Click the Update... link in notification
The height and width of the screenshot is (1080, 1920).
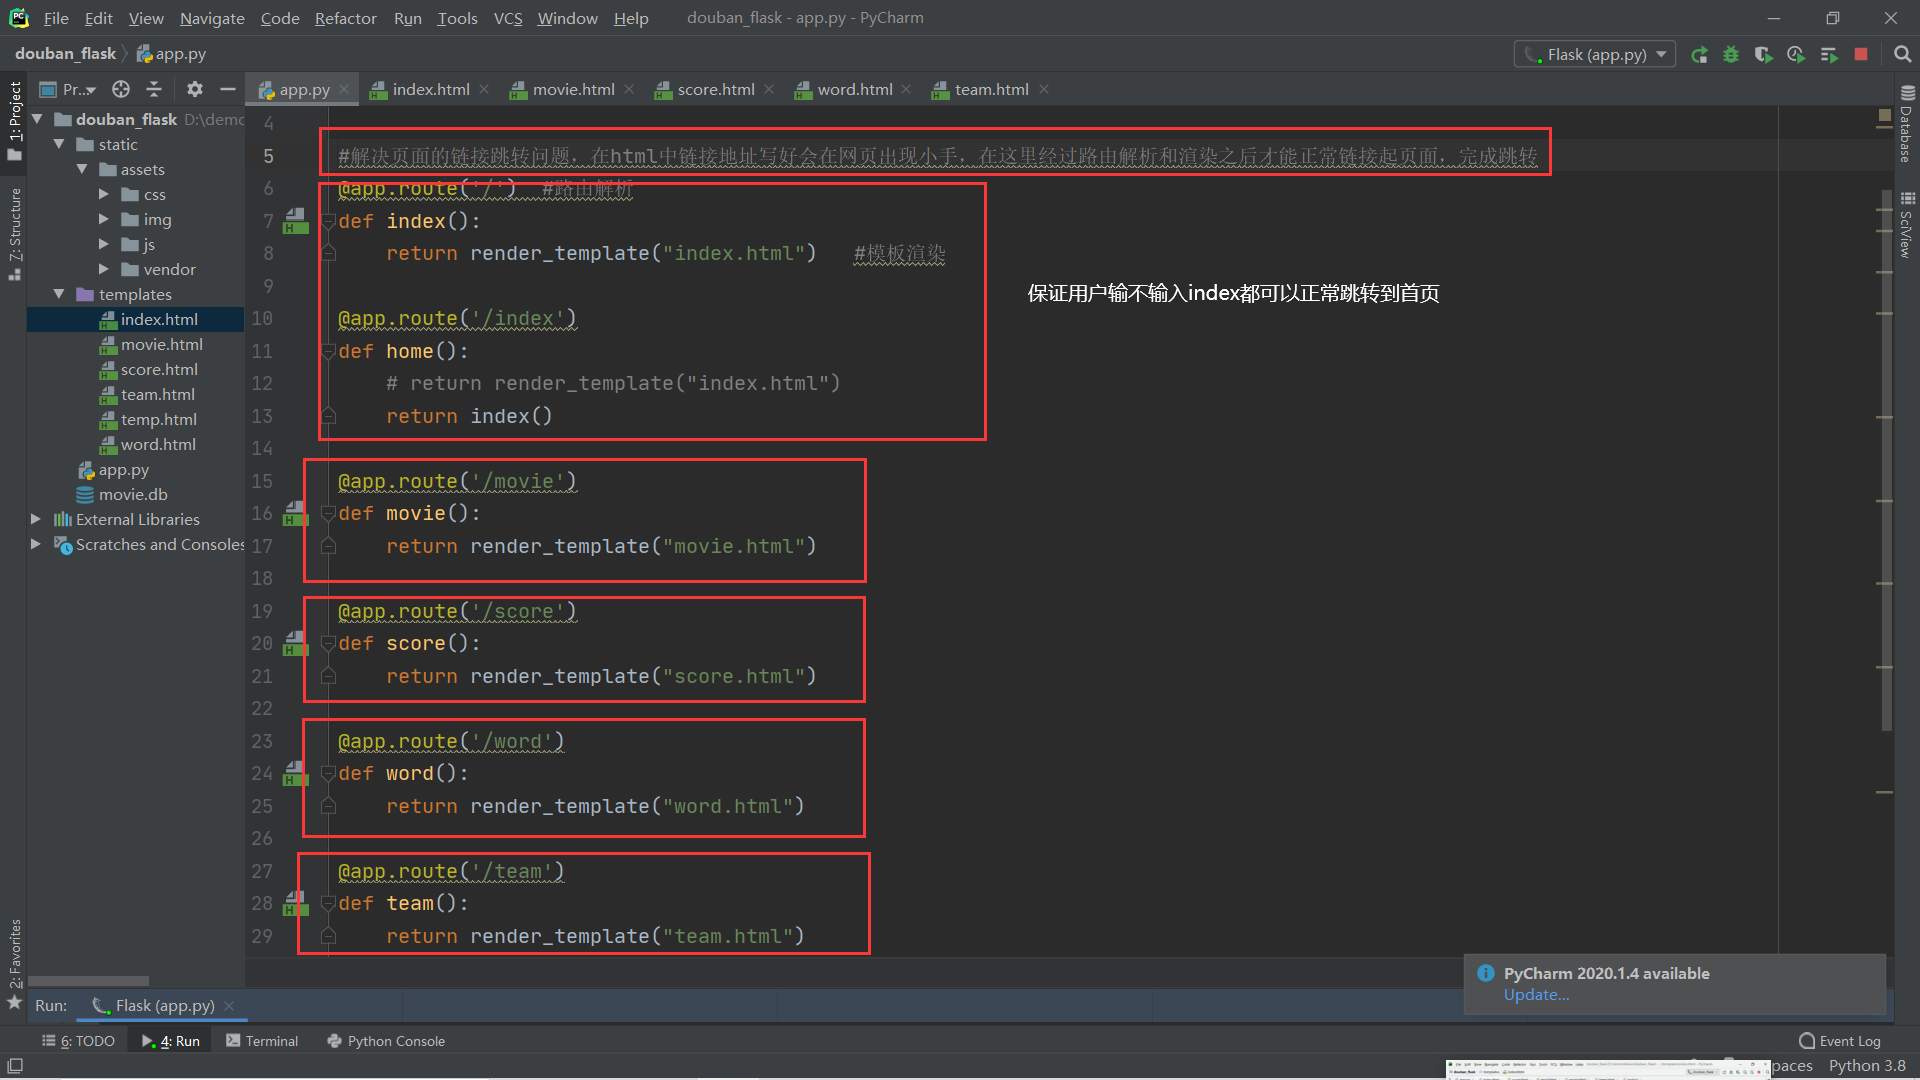pos(1536,995)
